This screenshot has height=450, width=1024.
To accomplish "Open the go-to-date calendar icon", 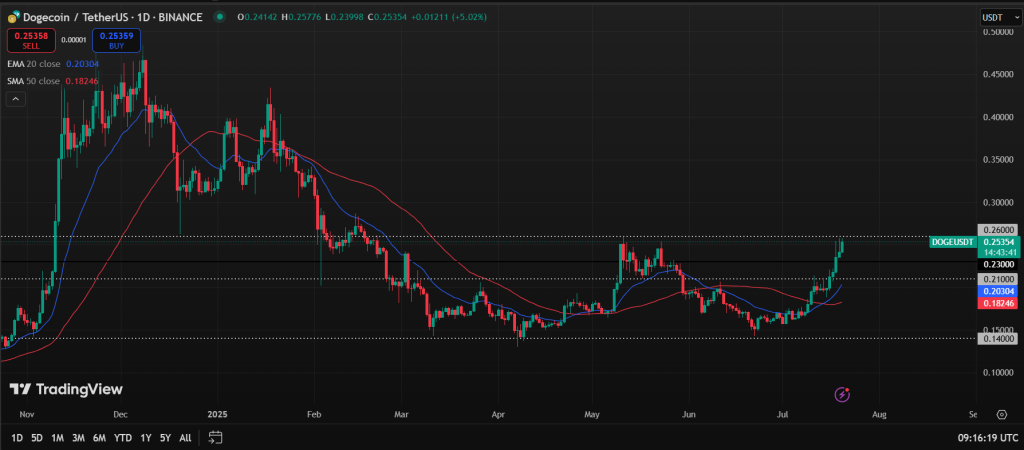I will pos(216,437).
